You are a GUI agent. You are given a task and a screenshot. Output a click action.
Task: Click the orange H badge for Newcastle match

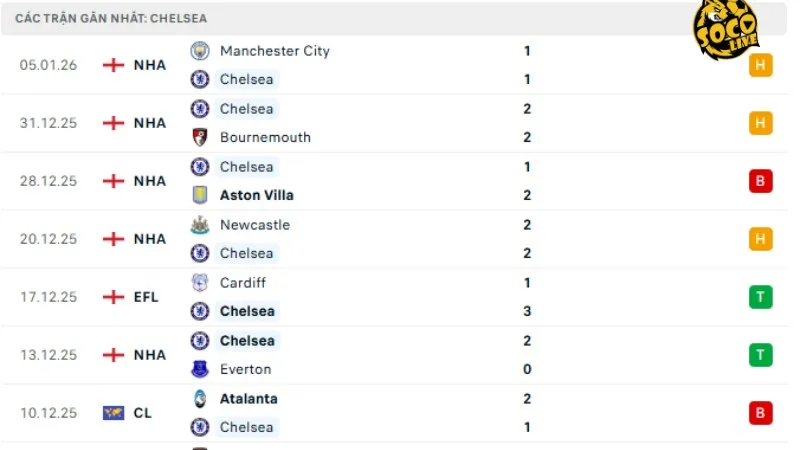point(760,239)
